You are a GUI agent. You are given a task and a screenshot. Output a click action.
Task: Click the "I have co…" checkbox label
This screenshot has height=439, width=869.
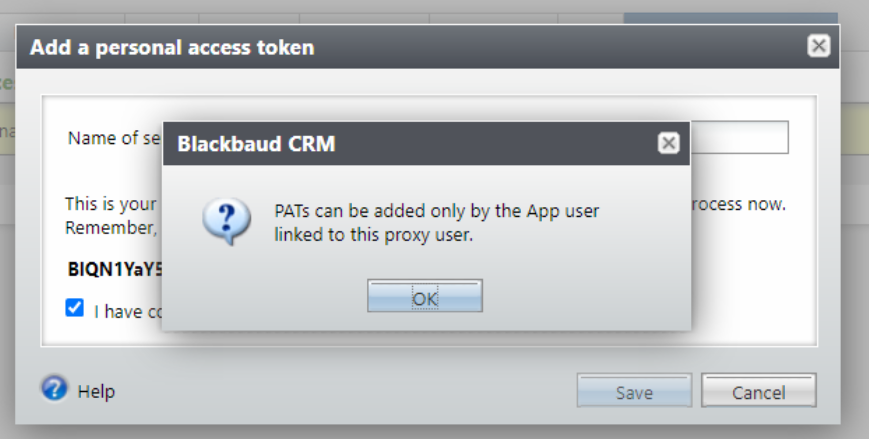(x=128, y=311)
